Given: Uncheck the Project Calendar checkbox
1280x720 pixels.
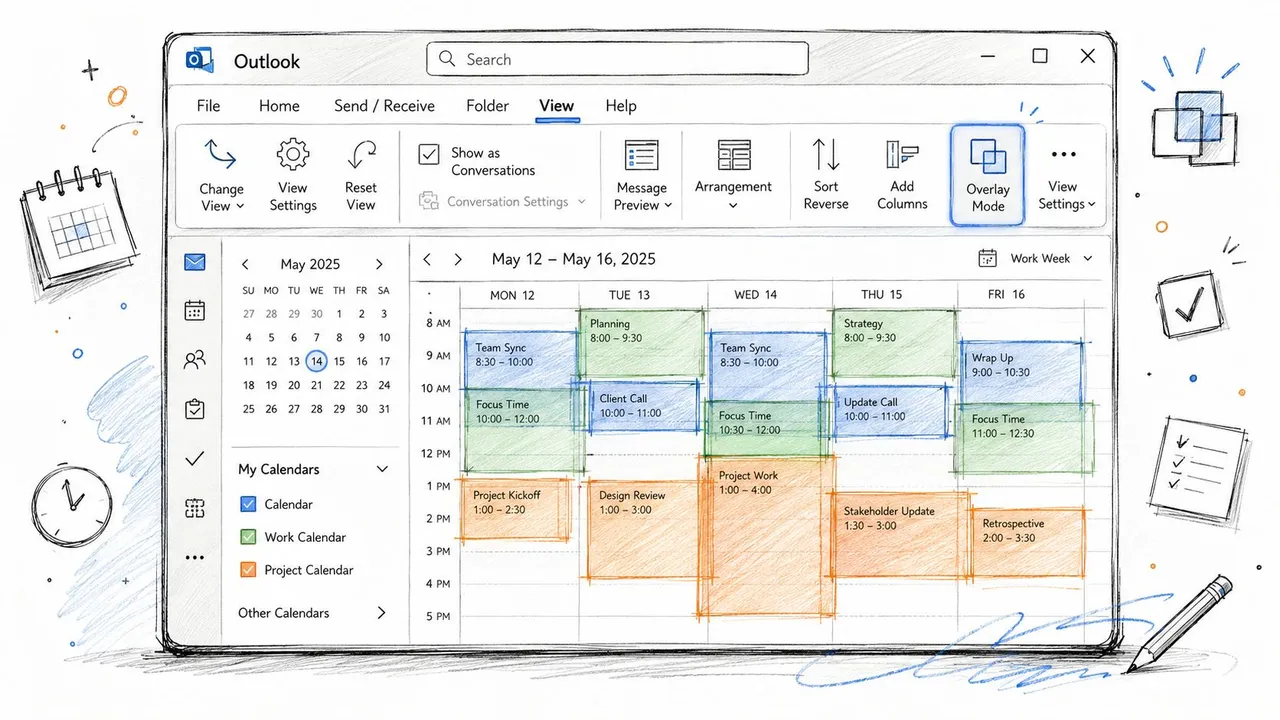Looking at the screenshot, I should pyautogui.click(x=249, y=570).
